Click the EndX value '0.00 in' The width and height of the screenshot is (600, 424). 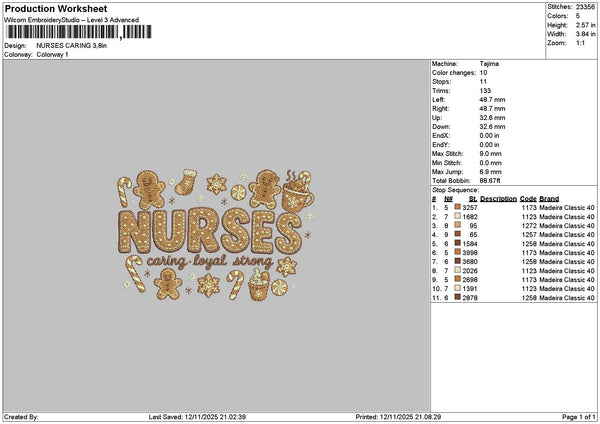(489, 136)
